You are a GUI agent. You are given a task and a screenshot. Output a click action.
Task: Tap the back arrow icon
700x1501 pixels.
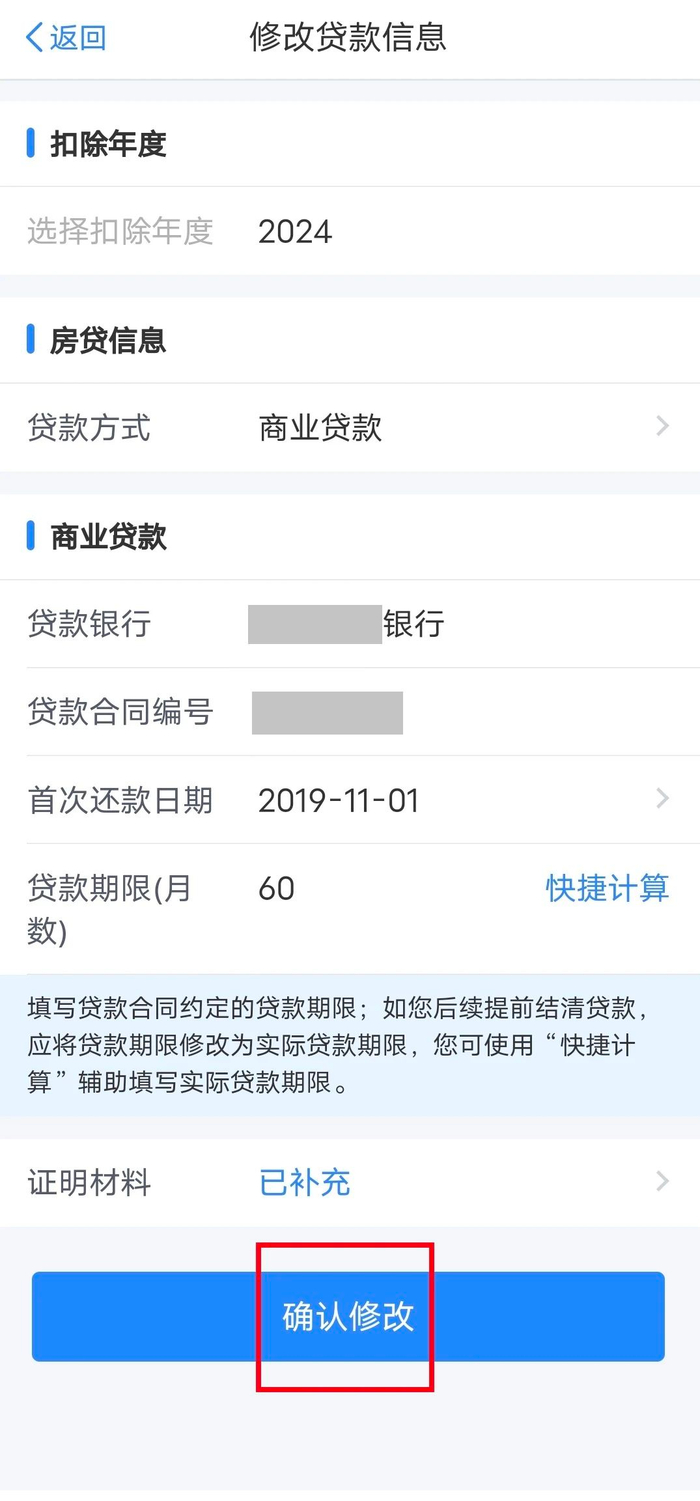click(x=34, y=38)
